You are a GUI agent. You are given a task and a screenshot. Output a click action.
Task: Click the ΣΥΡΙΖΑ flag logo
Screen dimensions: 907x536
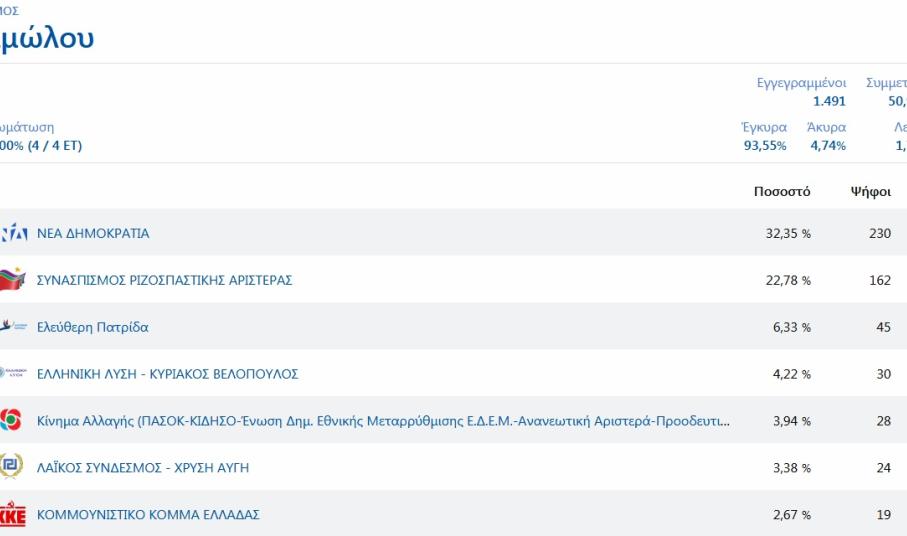tap(12, 280)
